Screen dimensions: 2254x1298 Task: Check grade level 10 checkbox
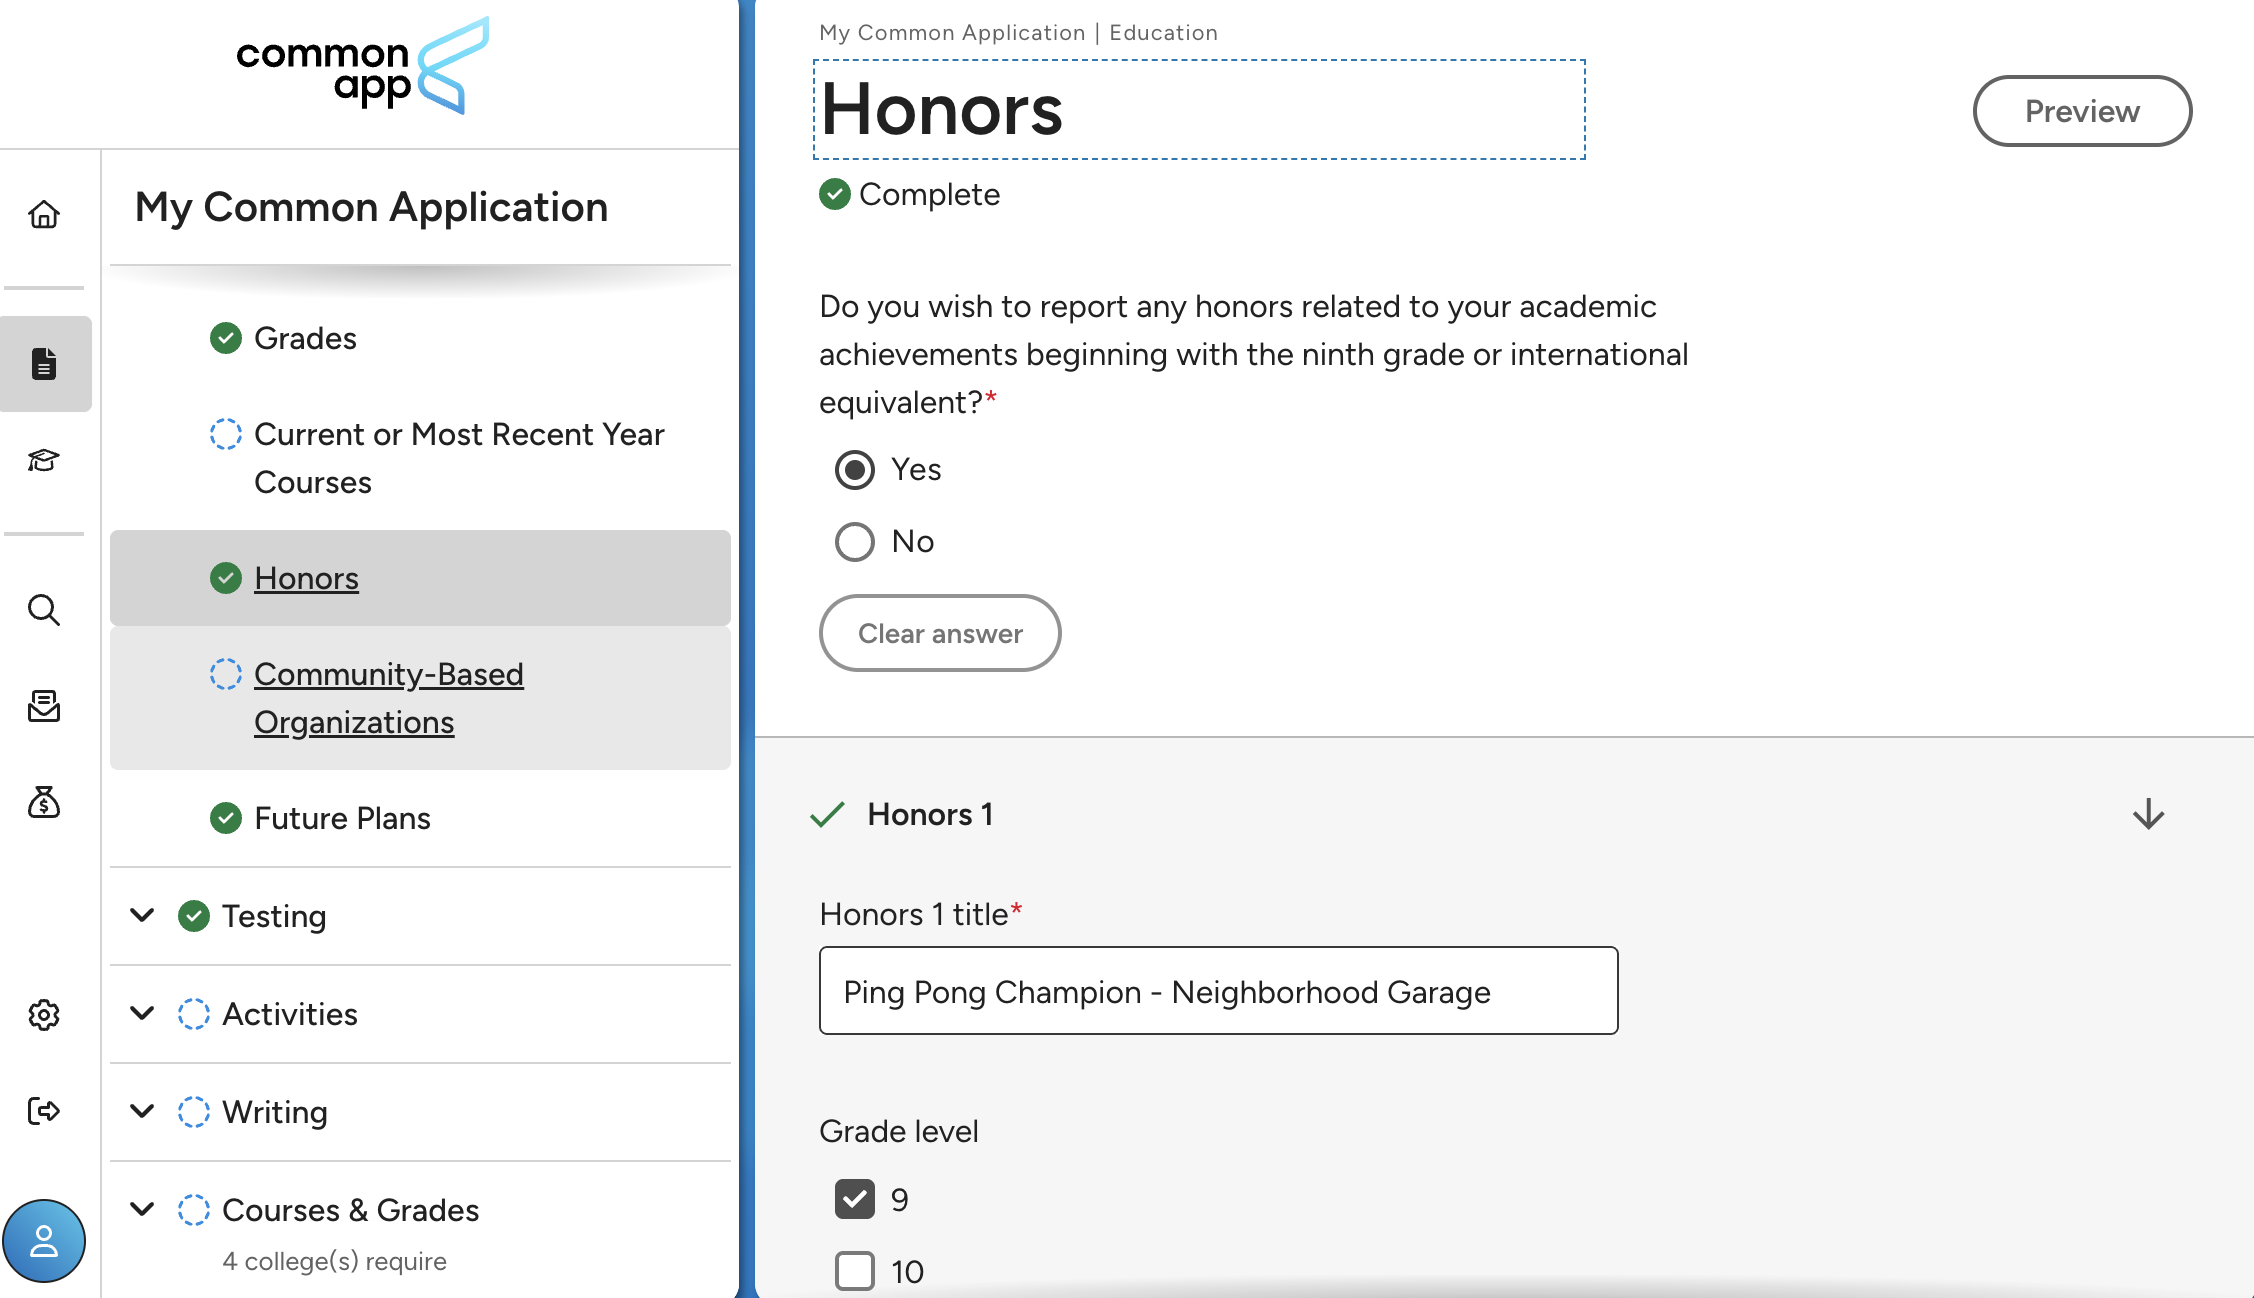click(x=853, y=1271)
